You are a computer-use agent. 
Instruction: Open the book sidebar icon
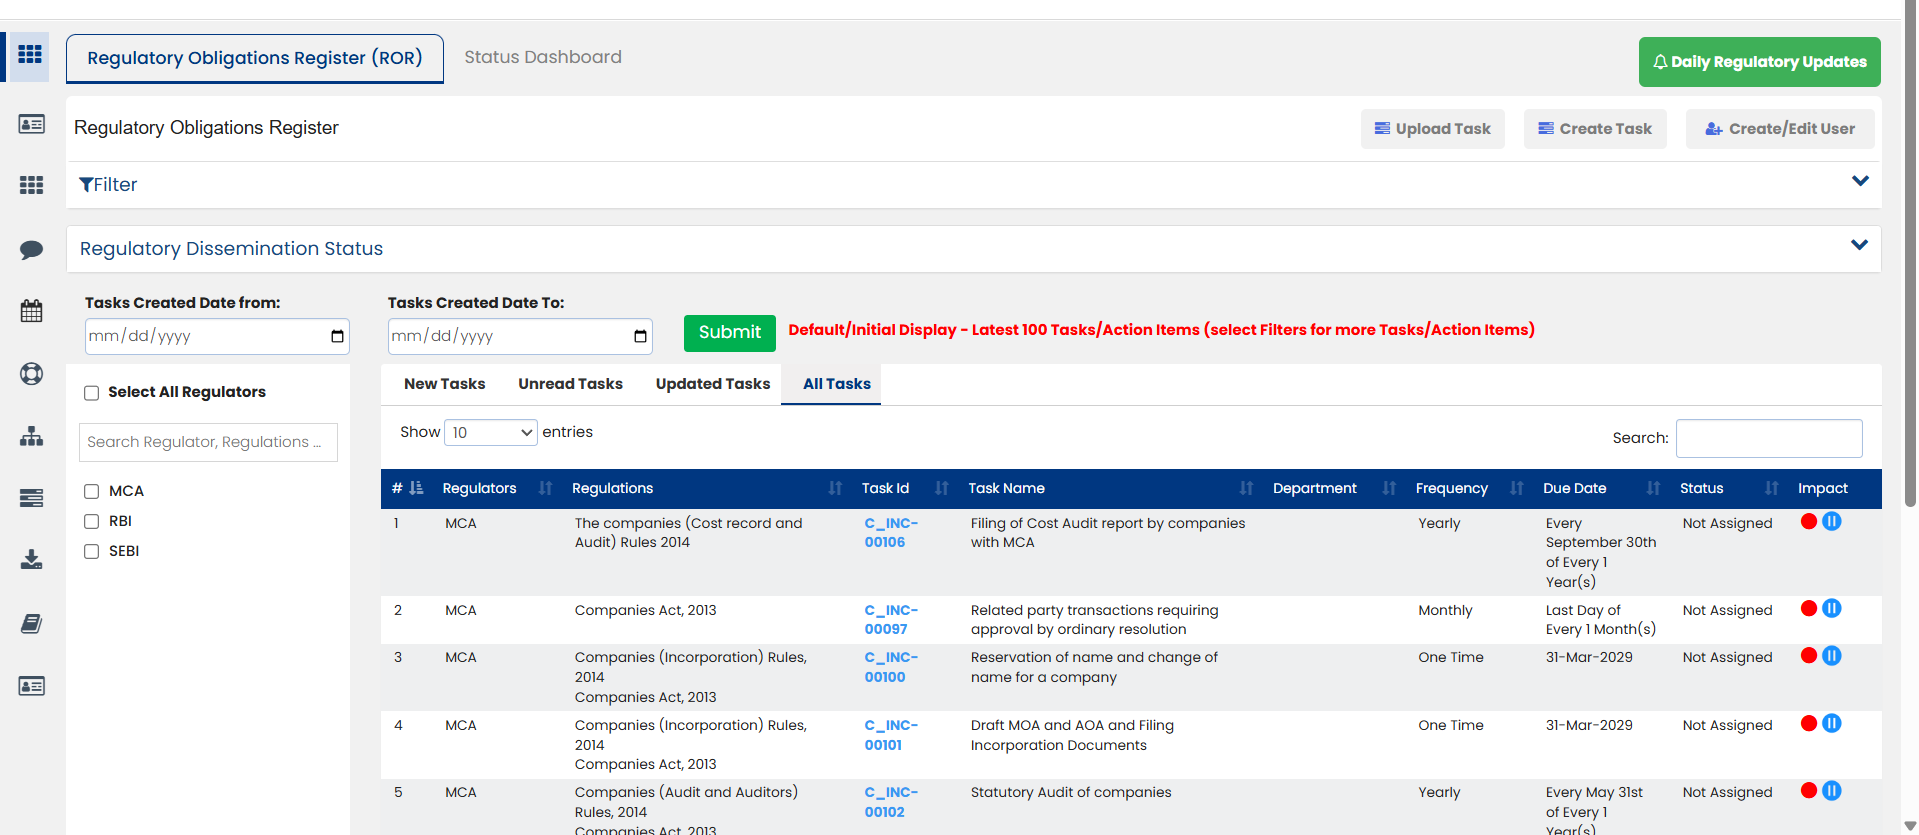click(31, 624)
